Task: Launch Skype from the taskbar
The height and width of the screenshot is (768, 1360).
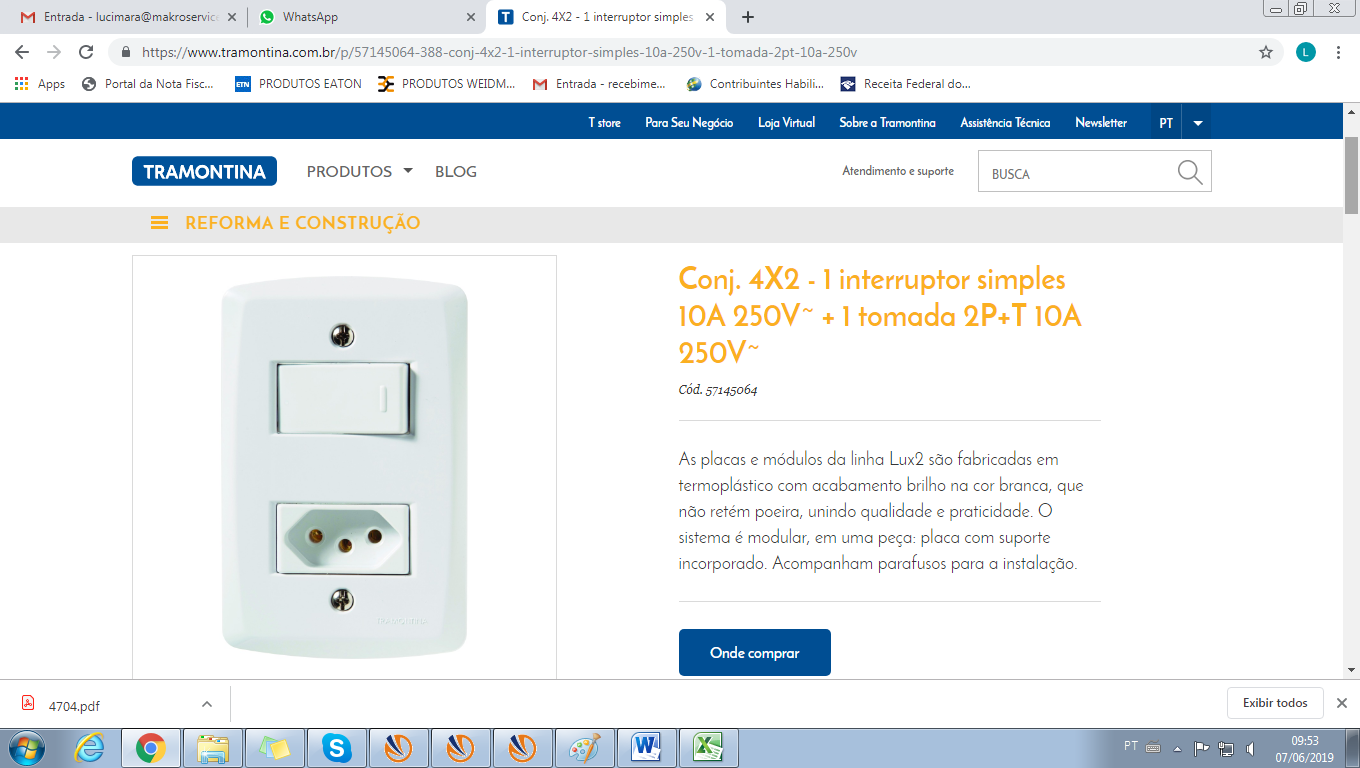Action: pyautogui.click(x=336, y=747)
